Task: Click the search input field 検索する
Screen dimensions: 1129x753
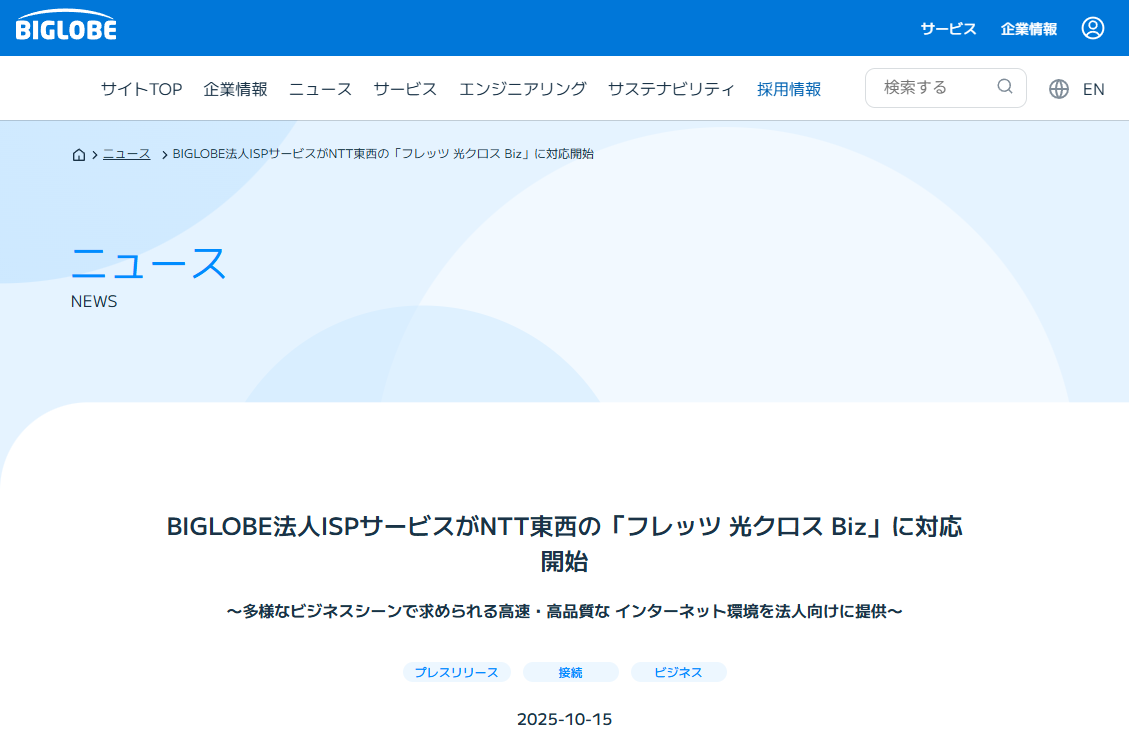Action: (x=930, y=87)
